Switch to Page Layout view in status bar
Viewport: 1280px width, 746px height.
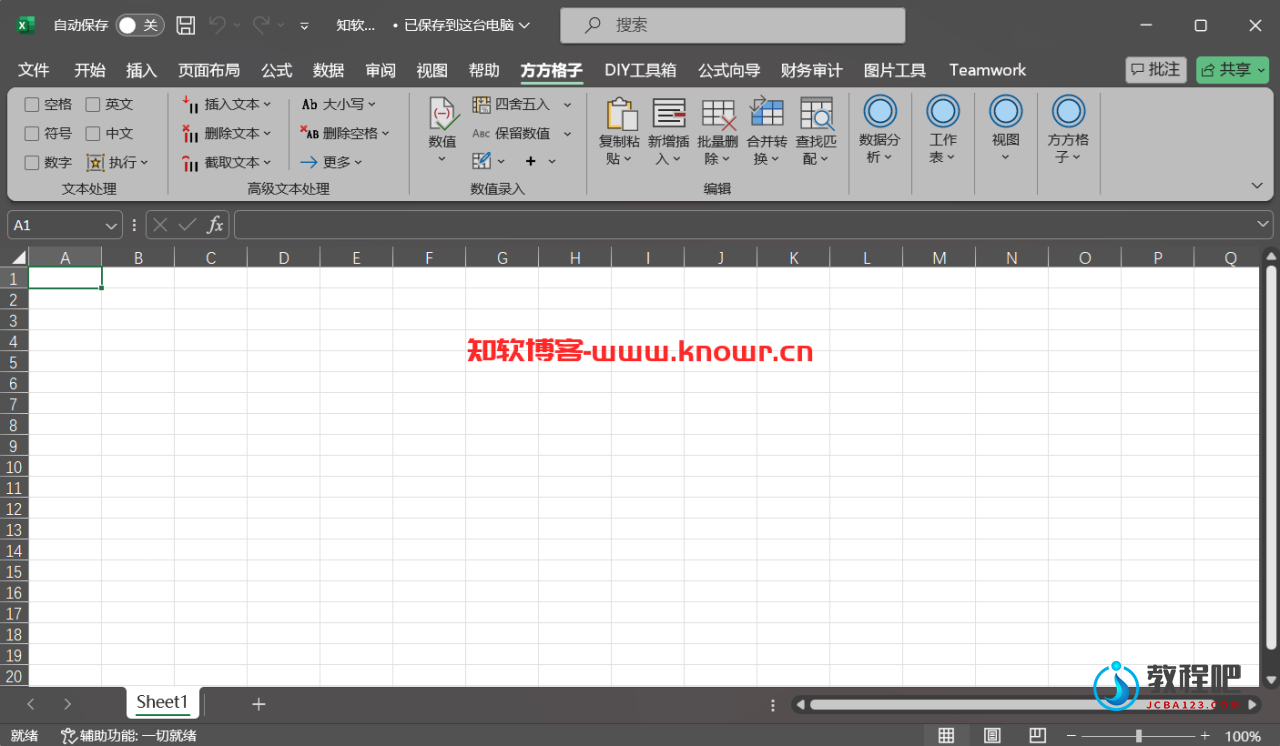(993, 736)
